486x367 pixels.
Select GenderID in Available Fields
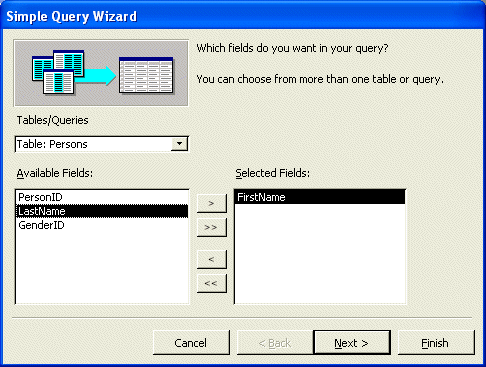tap(102, 225)
